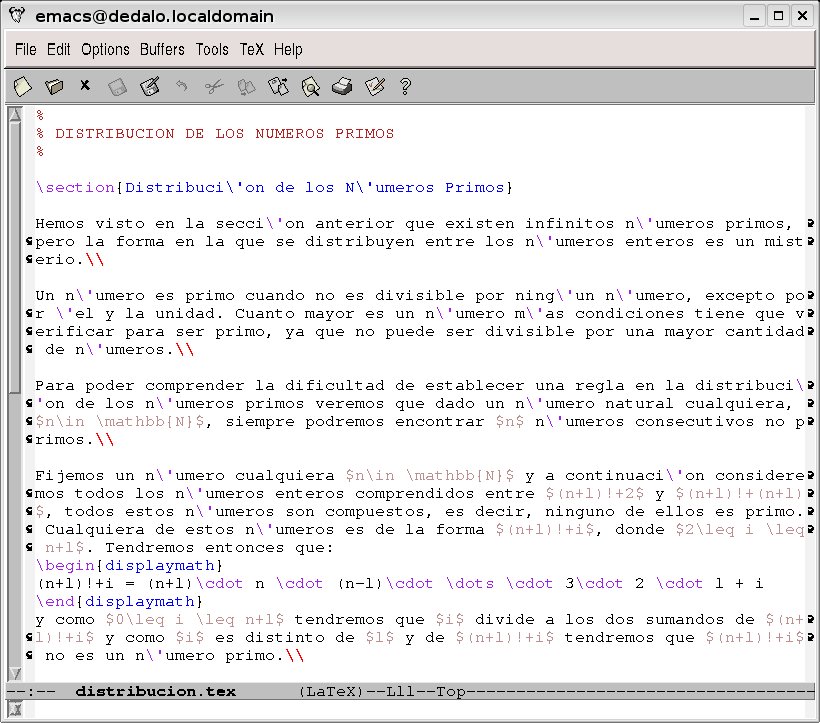Open preferences from the toolbar icon
This screenshot has height=723, width=820.
pos(374,86)
